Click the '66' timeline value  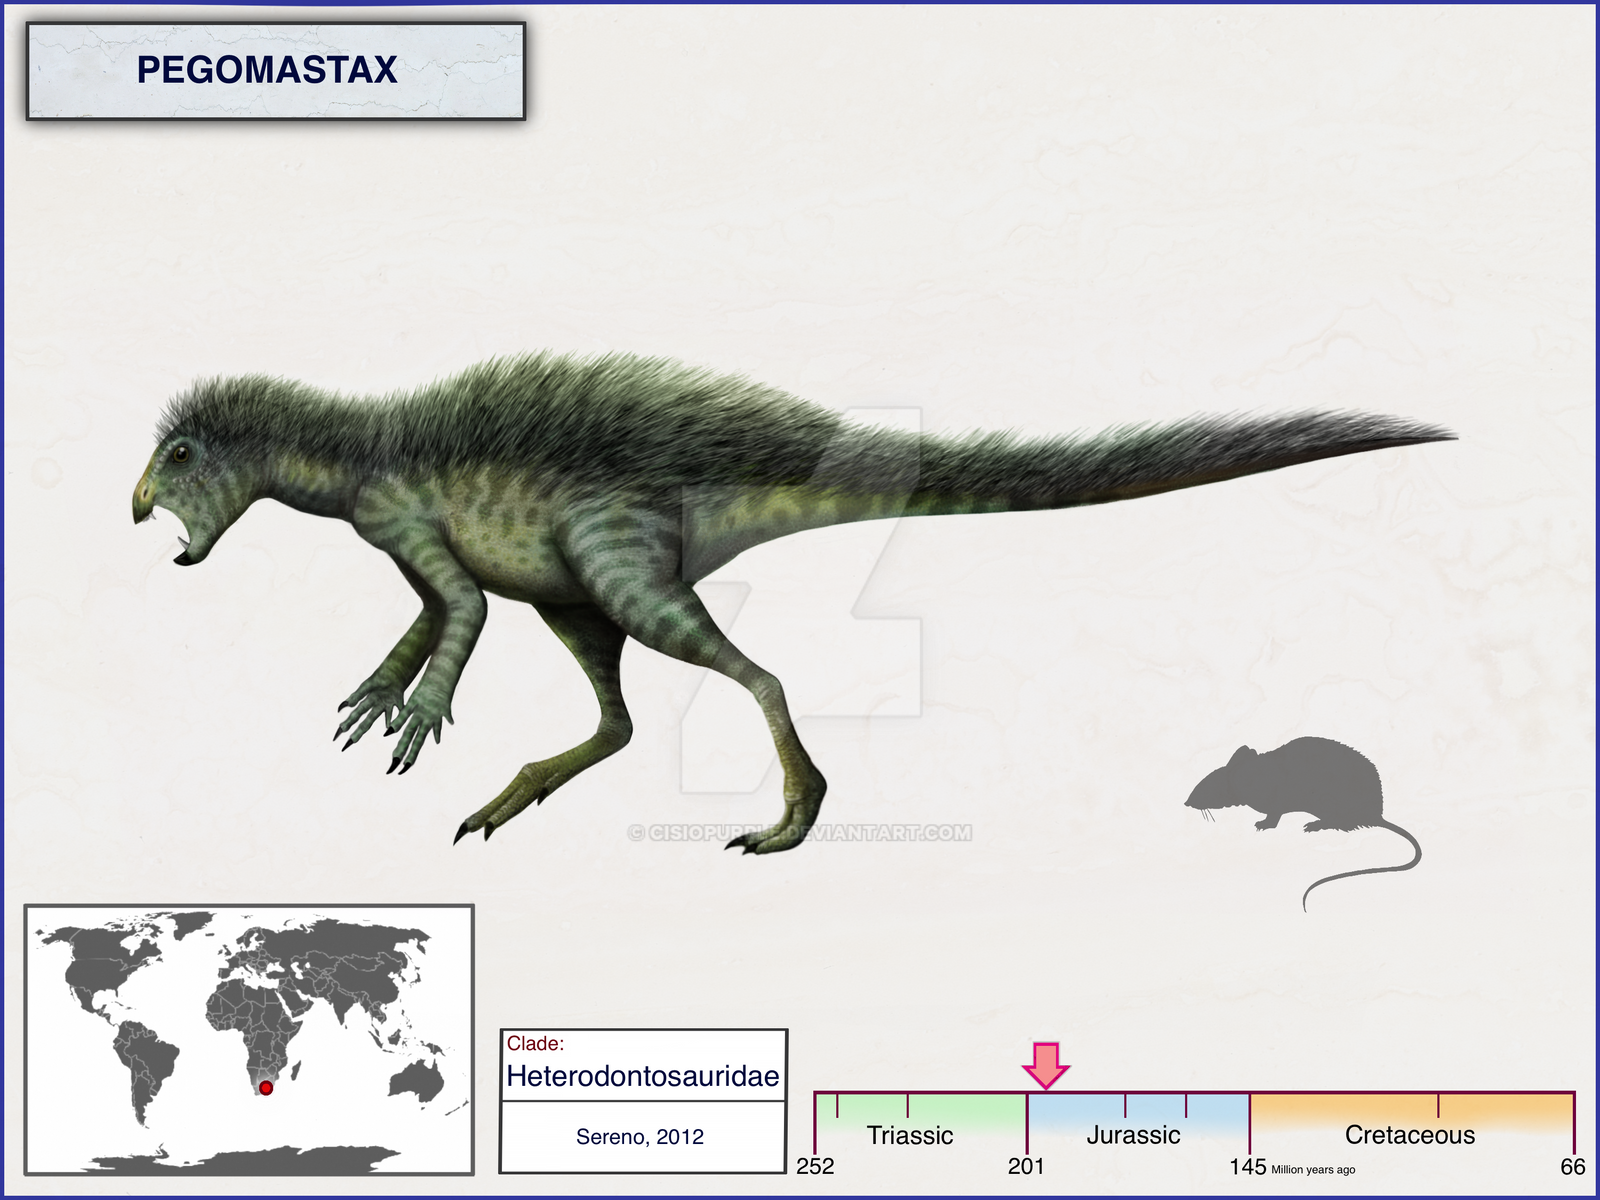point(1573,1167)
